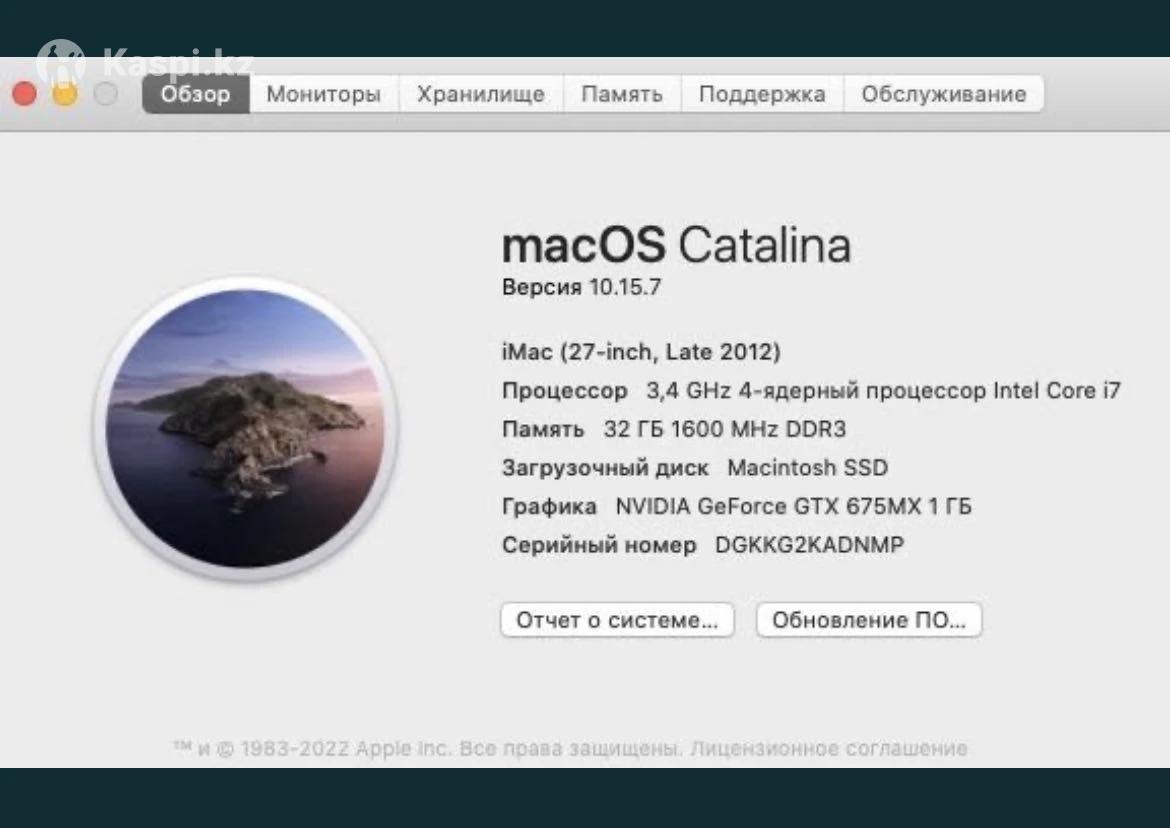The height and width of the screenshot is (828, 1170).
Task: Open the Хранилище tab
Action: tap(481, 94)
